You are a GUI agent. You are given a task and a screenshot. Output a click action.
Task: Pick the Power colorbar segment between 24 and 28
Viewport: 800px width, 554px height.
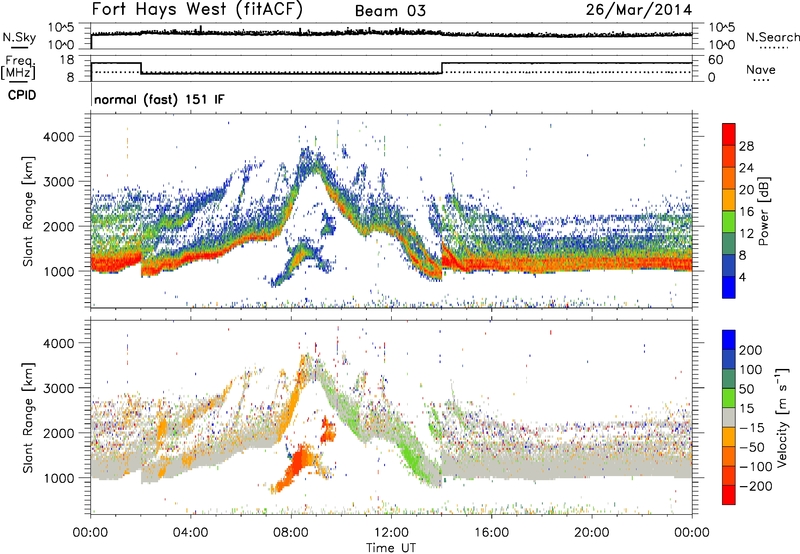[x=729, y=156]
